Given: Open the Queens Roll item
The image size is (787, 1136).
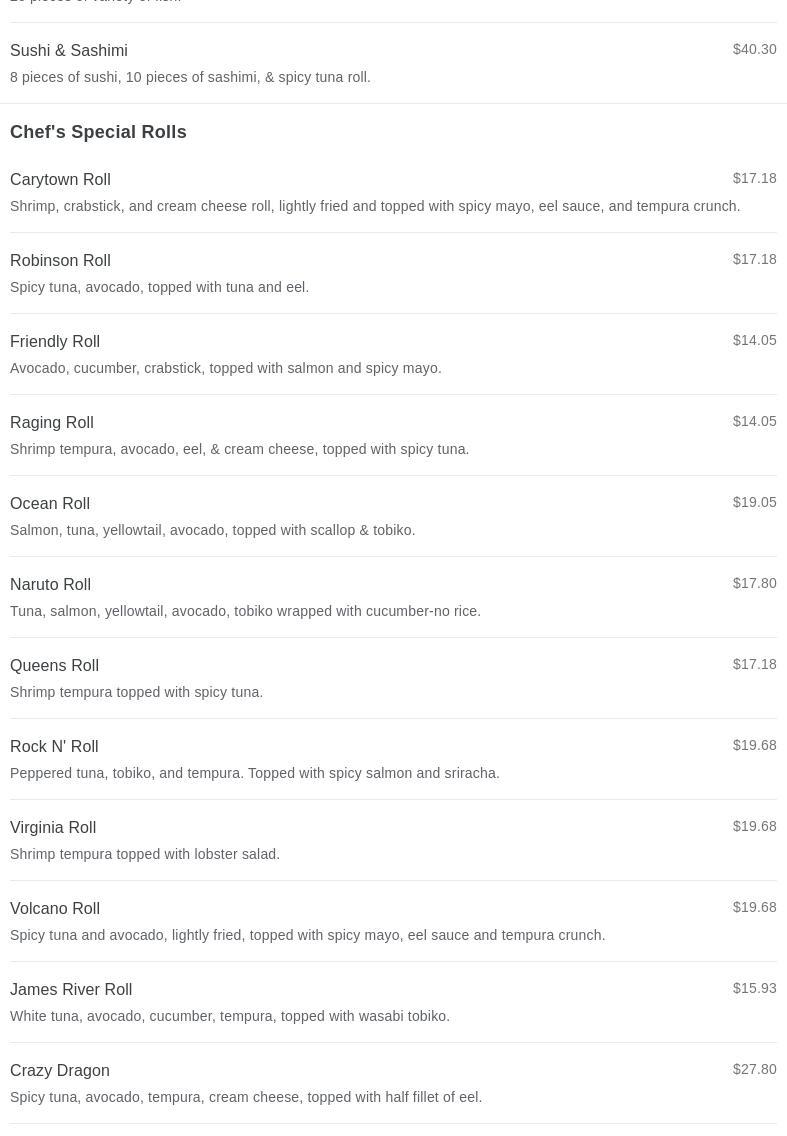Looking at the screenshot, I should click(x=54, y=666).
